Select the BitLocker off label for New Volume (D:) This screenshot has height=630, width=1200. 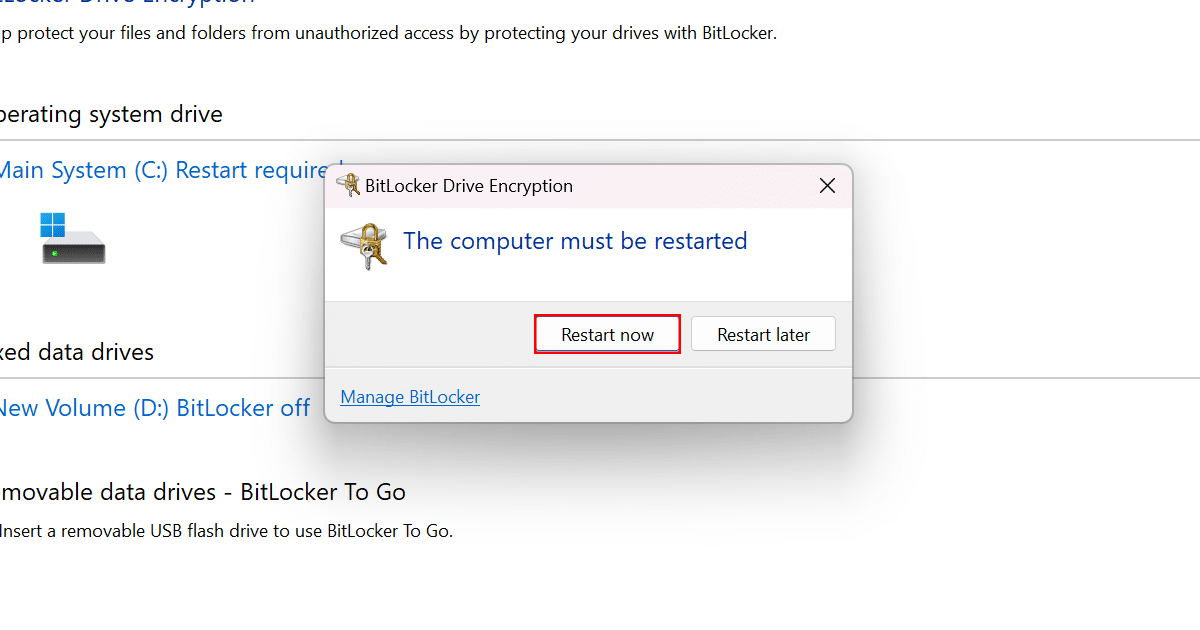[243, 407]
